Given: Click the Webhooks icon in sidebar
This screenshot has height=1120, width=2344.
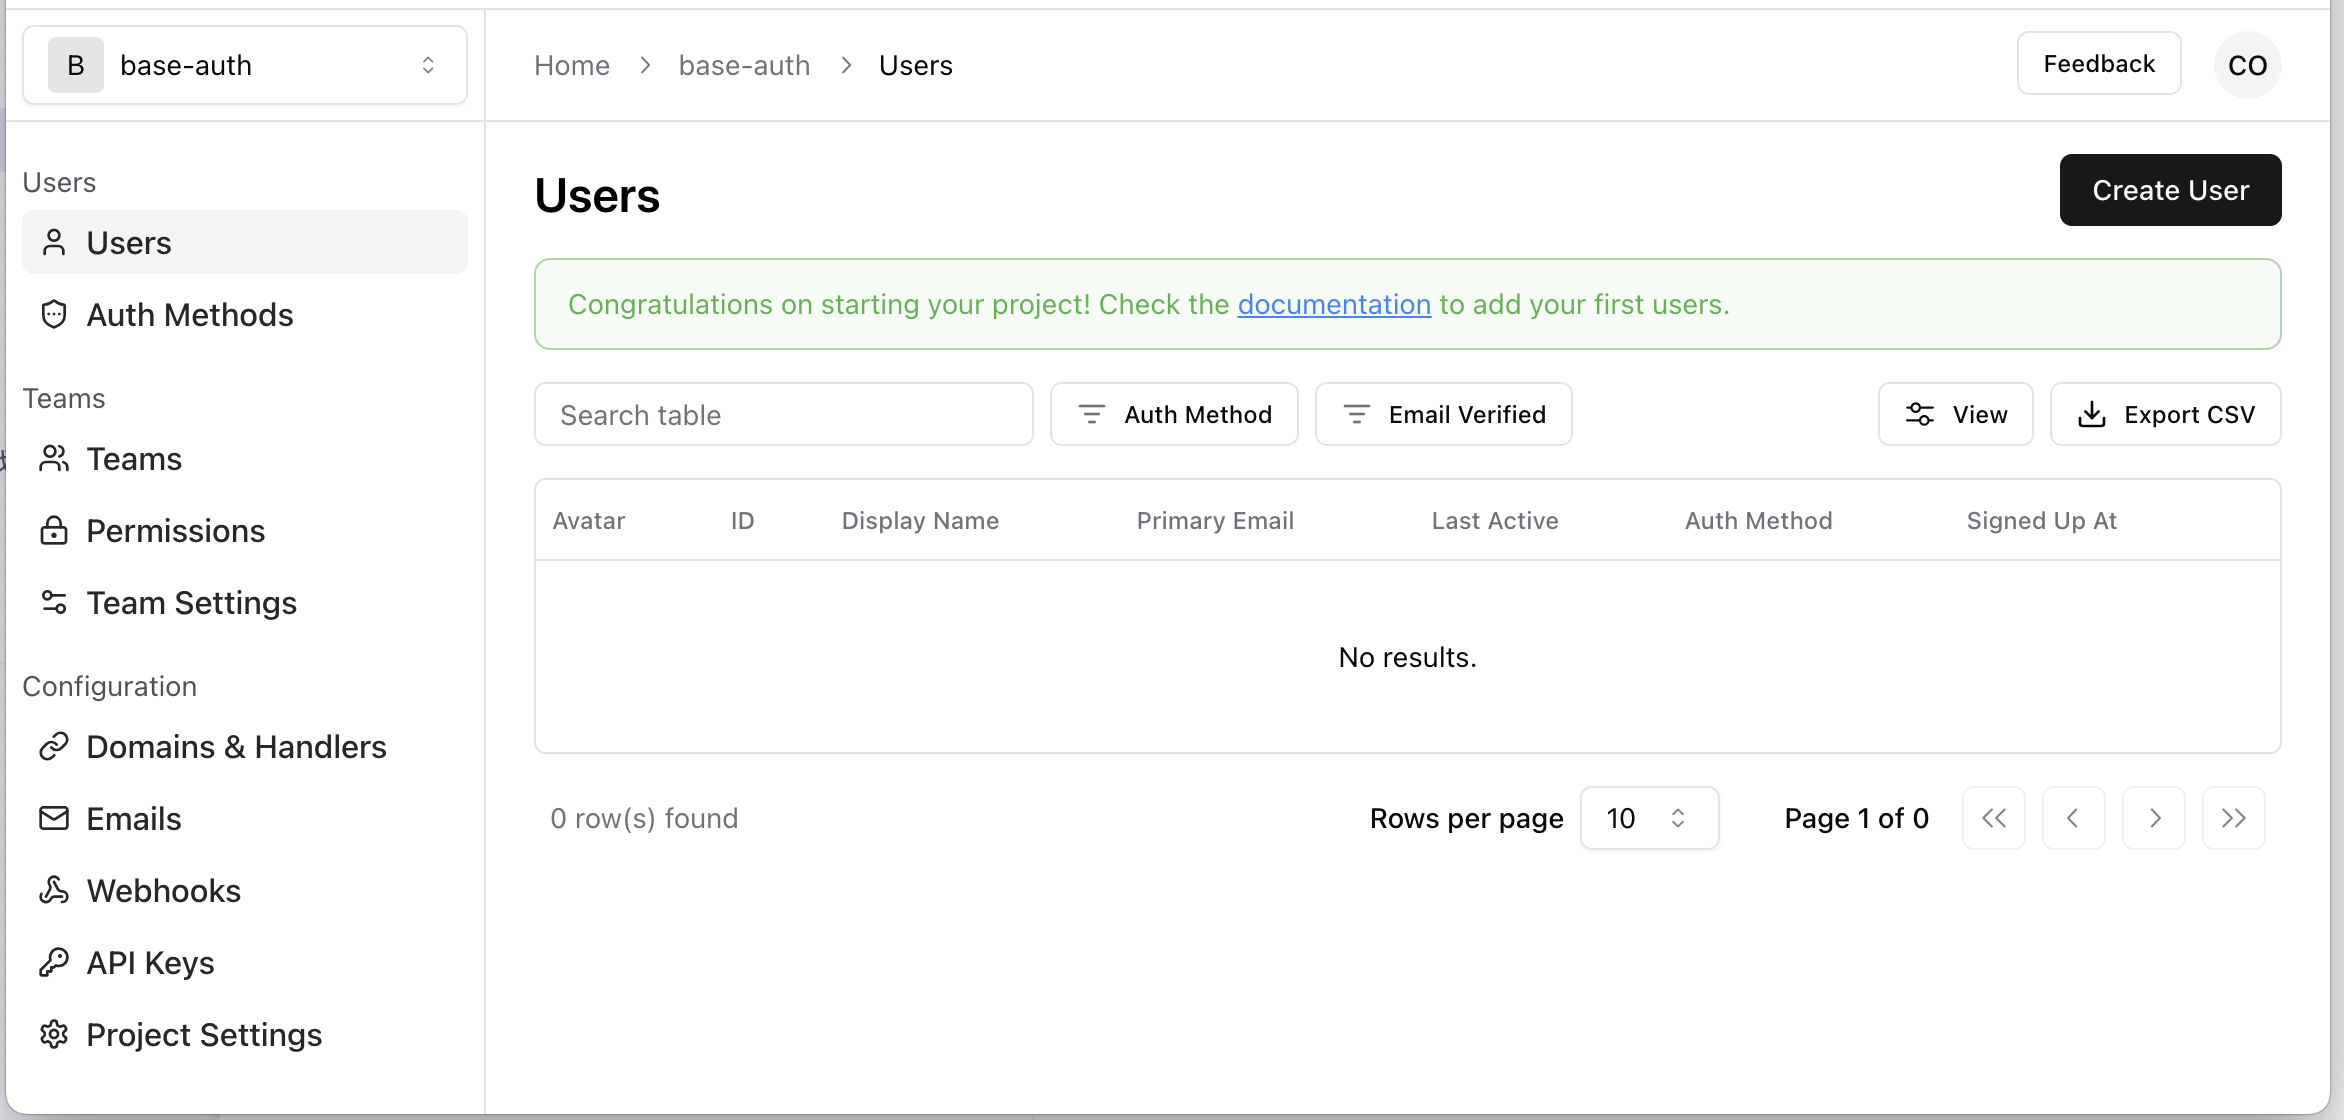Looking at the screenshot, I should [54, 890].
